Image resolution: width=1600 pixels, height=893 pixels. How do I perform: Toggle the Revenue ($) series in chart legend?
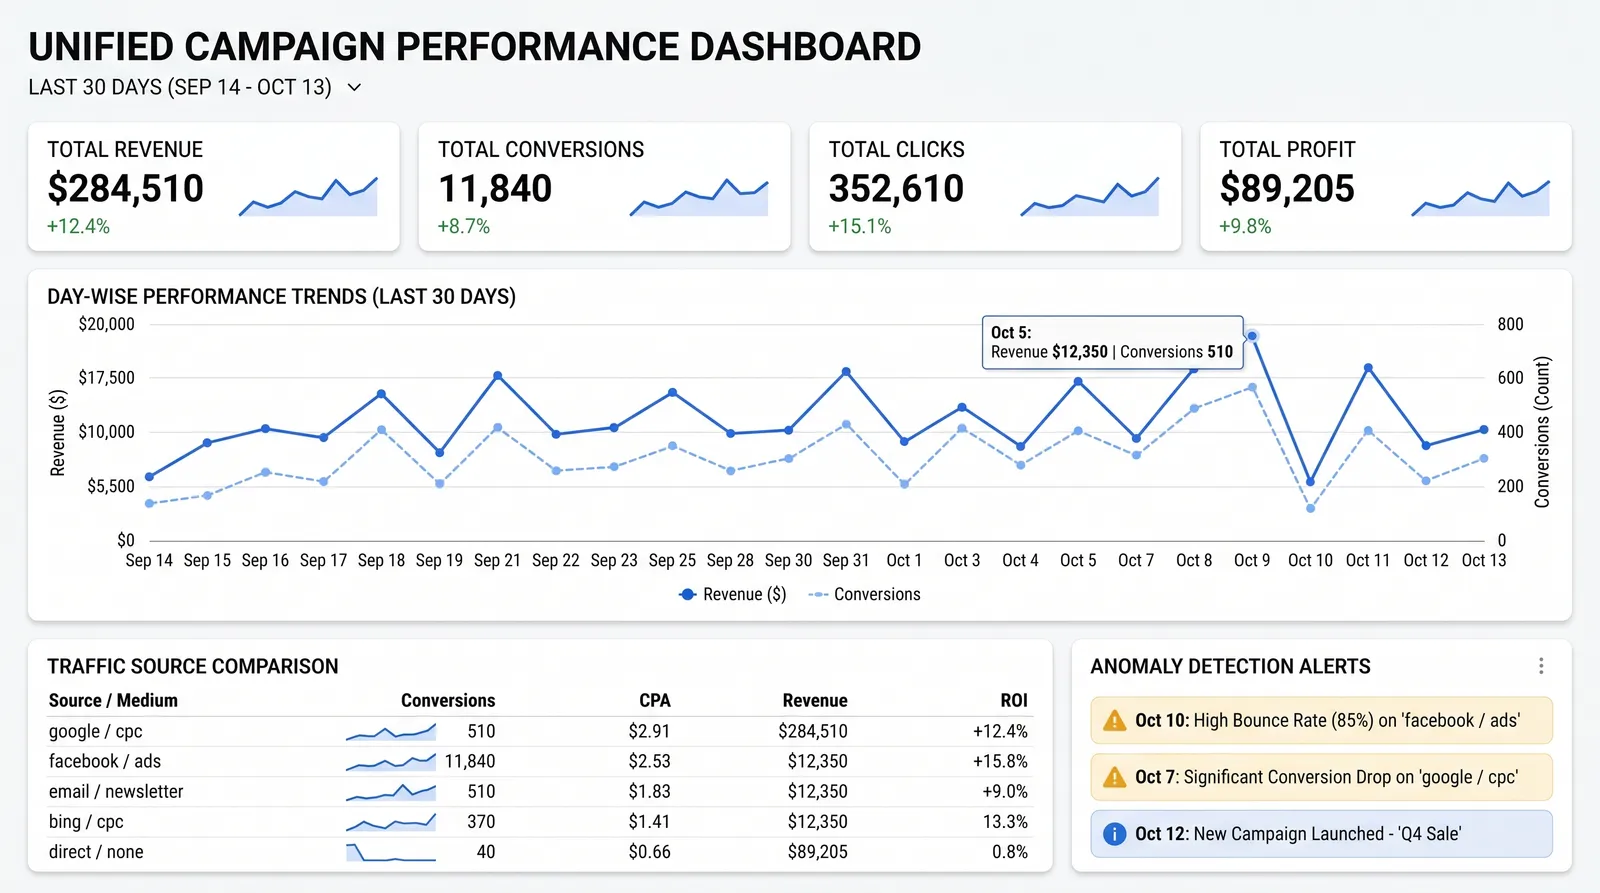pyautogui.click(x=733, y=594)
